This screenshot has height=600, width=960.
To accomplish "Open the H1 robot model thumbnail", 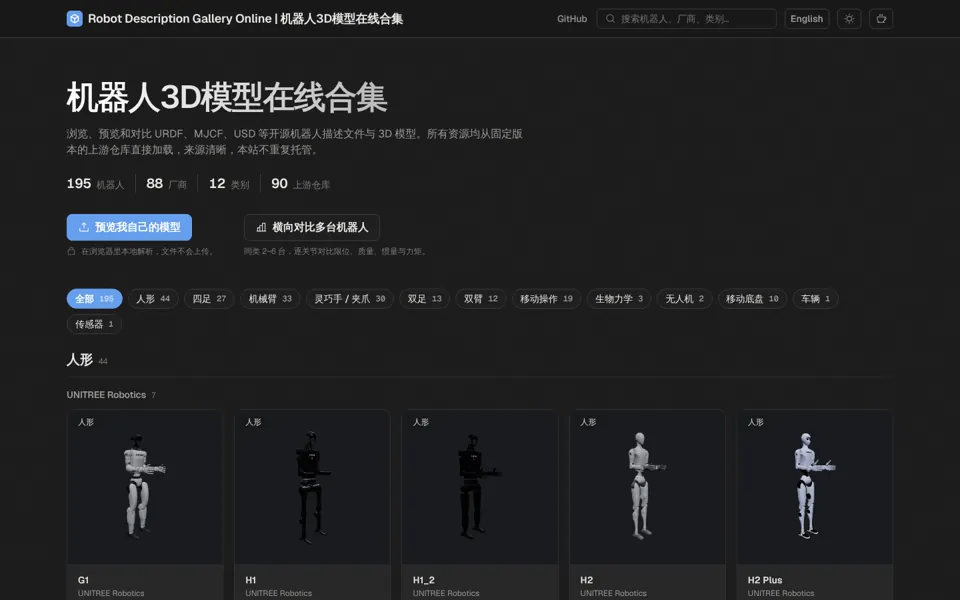I will 312,487.
